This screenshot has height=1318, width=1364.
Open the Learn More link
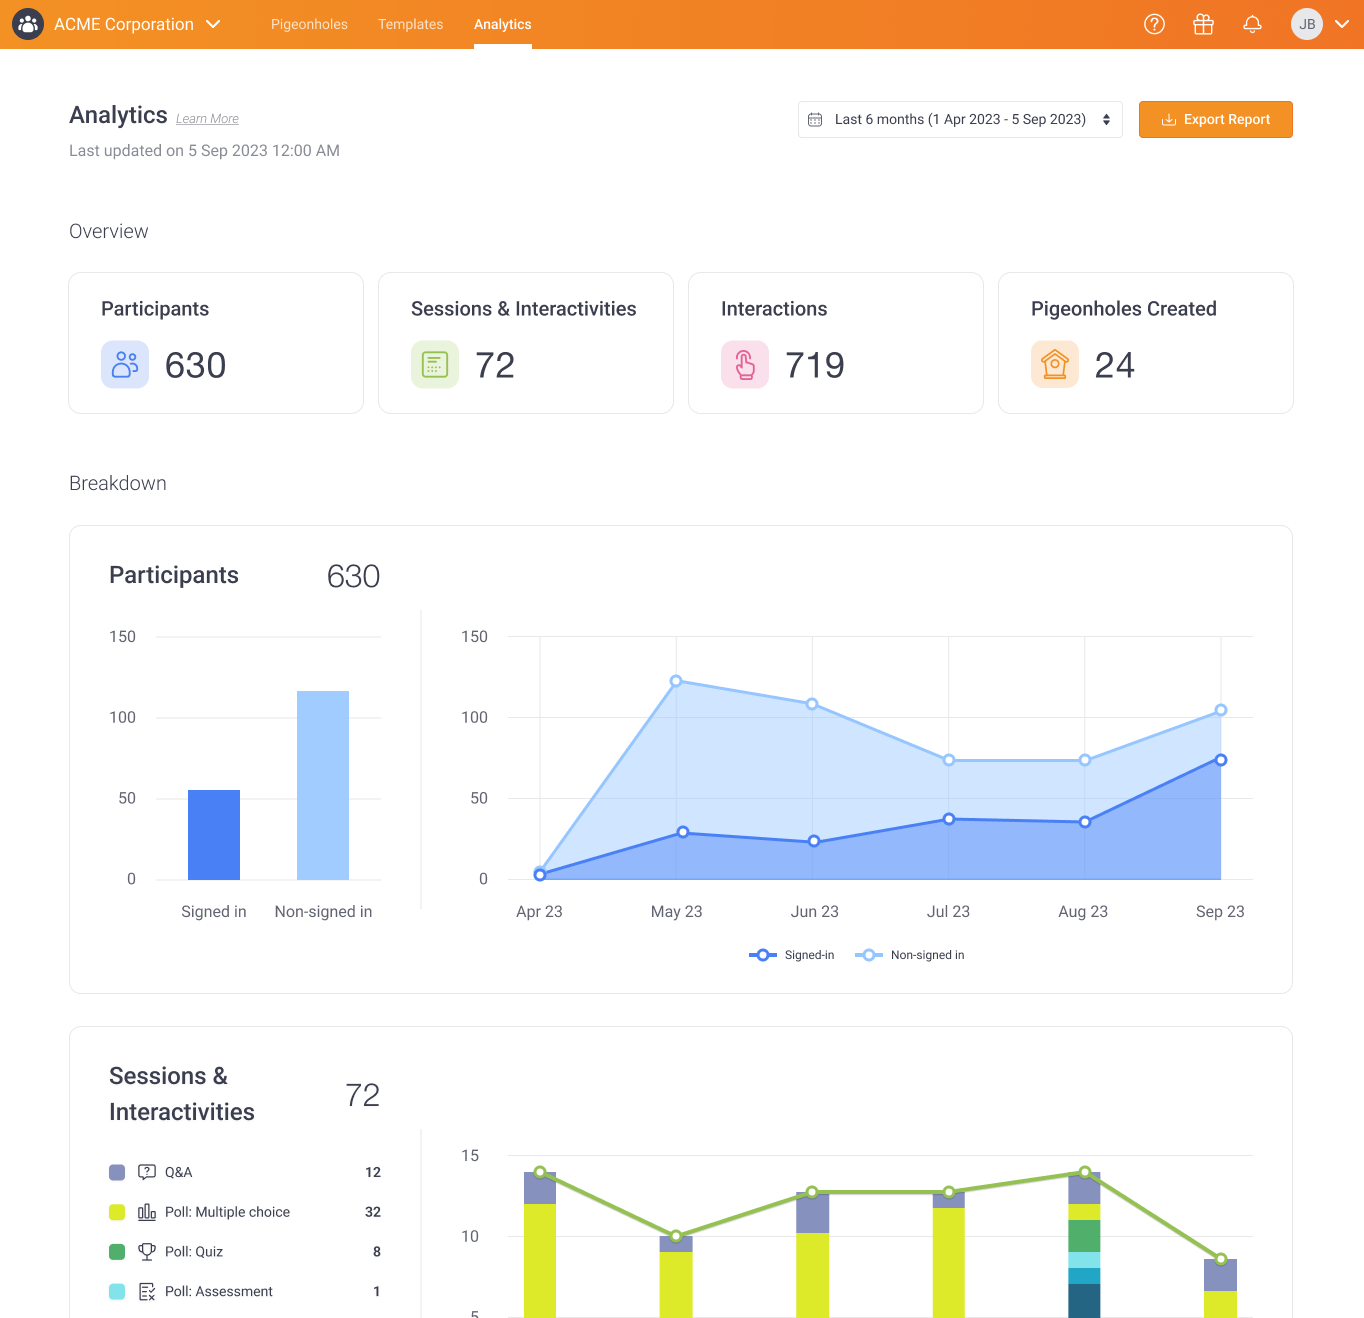point(207,119)
